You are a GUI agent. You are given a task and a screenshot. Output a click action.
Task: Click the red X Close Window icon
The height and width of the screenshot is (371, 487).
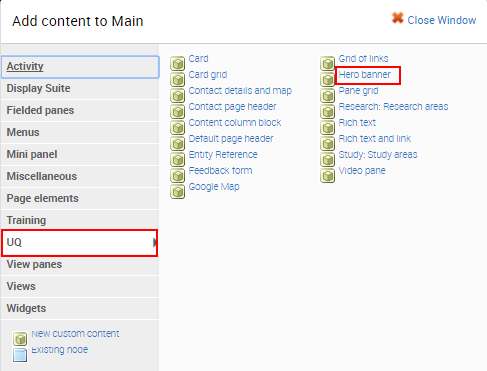[397, 18]
